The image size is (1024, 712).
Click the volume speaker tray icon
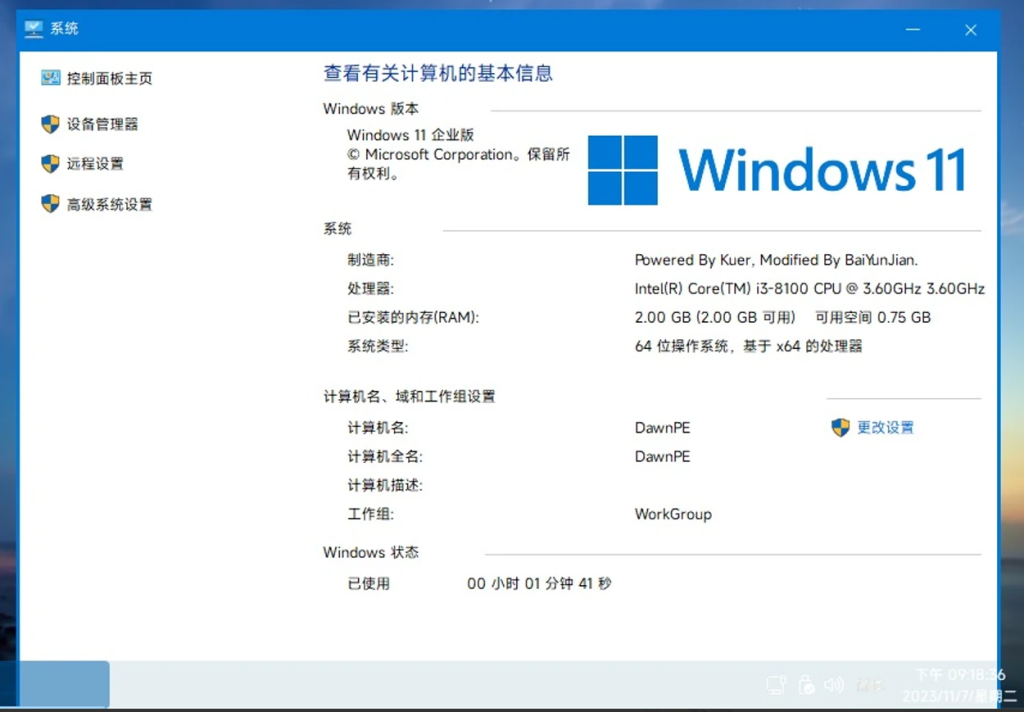834,685
